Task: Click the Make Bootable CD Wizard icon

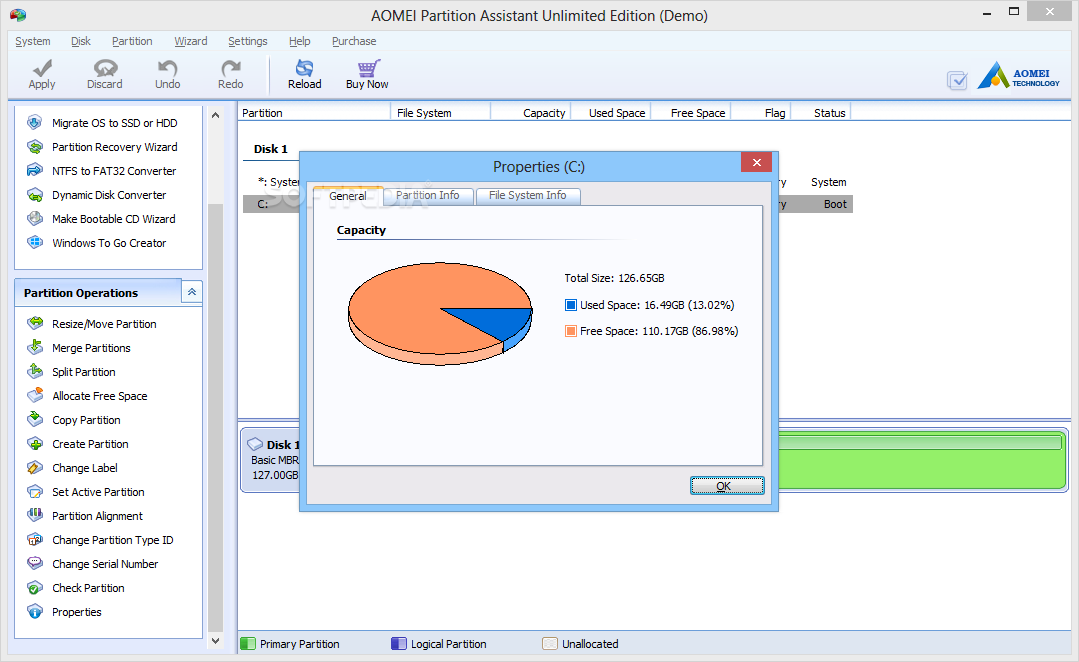Action: 34,219
